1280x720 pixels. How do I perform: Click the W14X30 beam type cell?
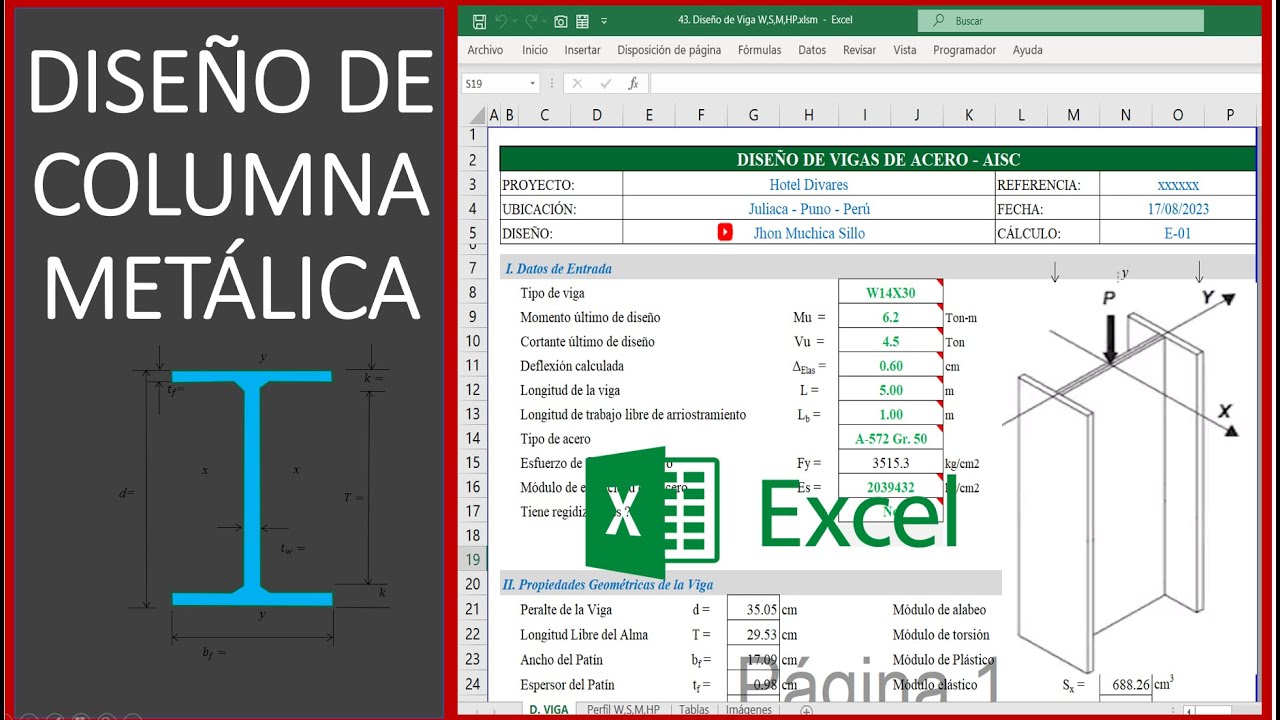point(890,293)
